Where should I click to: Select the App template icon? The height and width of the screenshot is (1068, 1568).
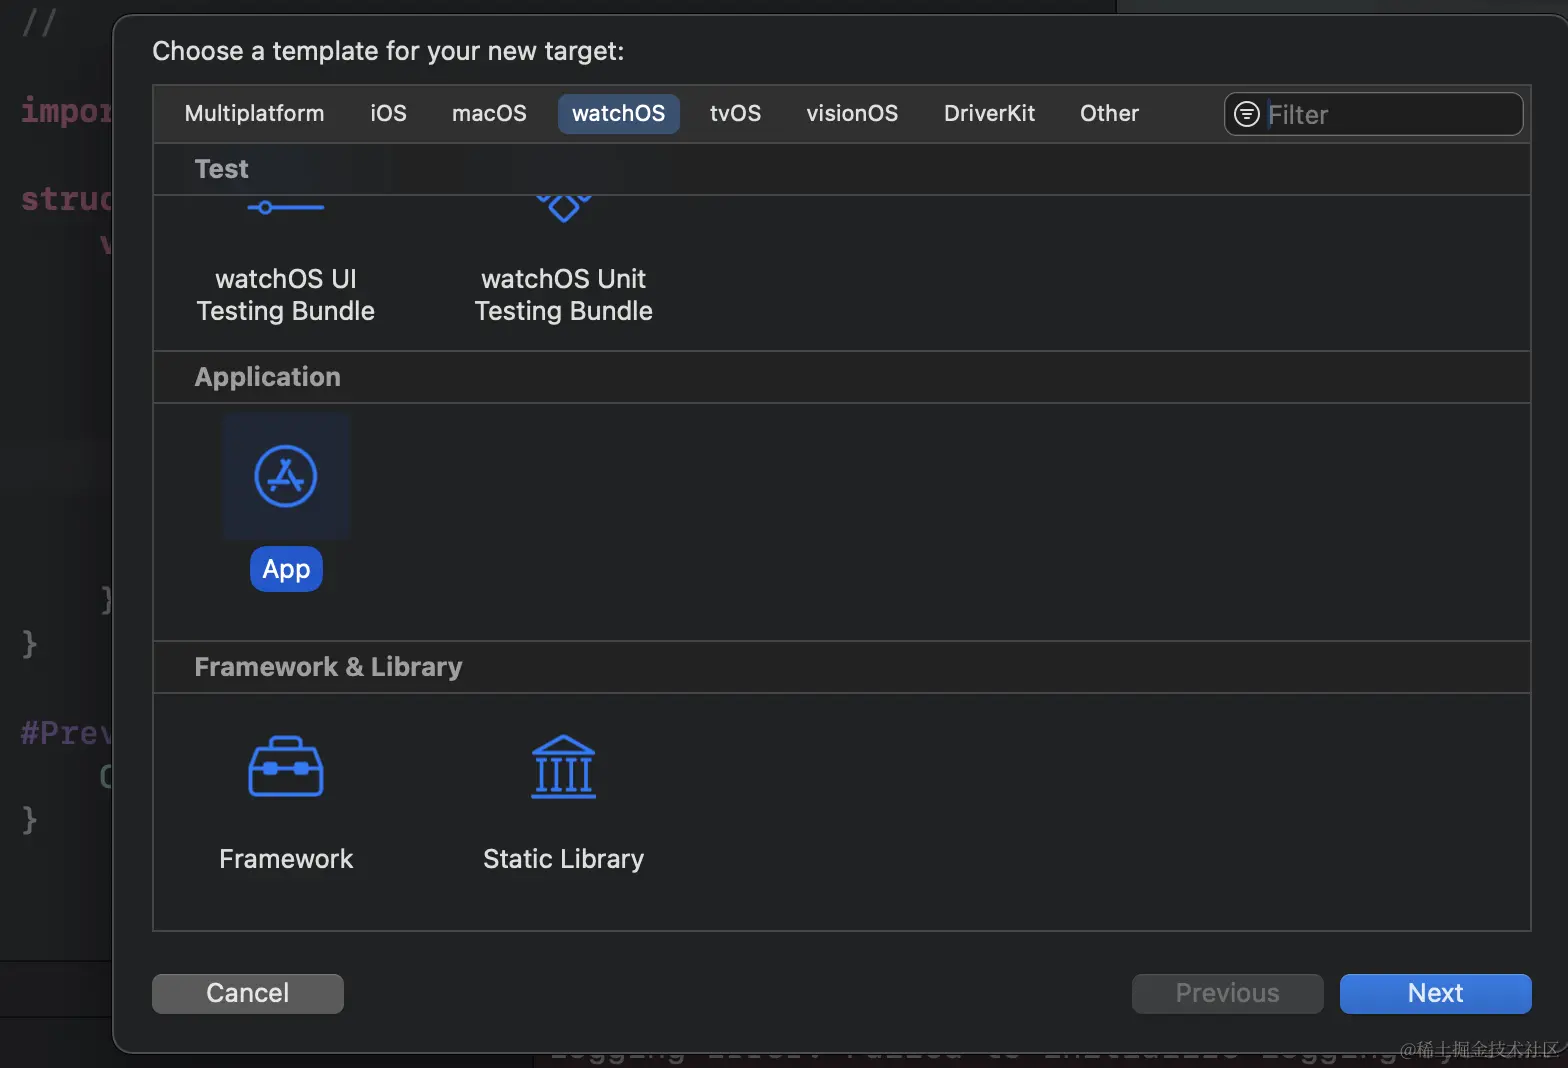pos(286,476)
